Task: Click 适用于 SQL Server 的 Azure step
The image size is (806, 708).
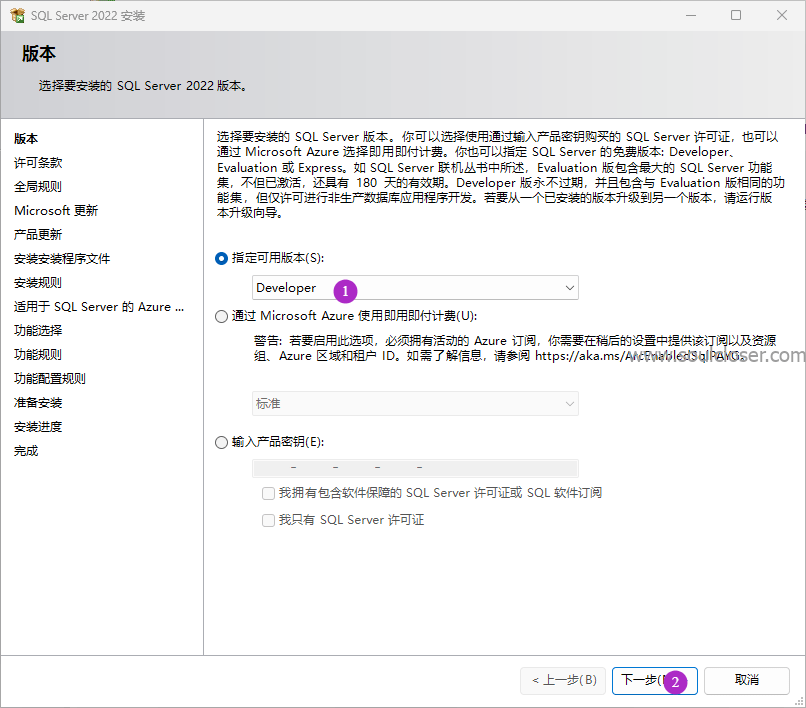Action: click(99, 307)
